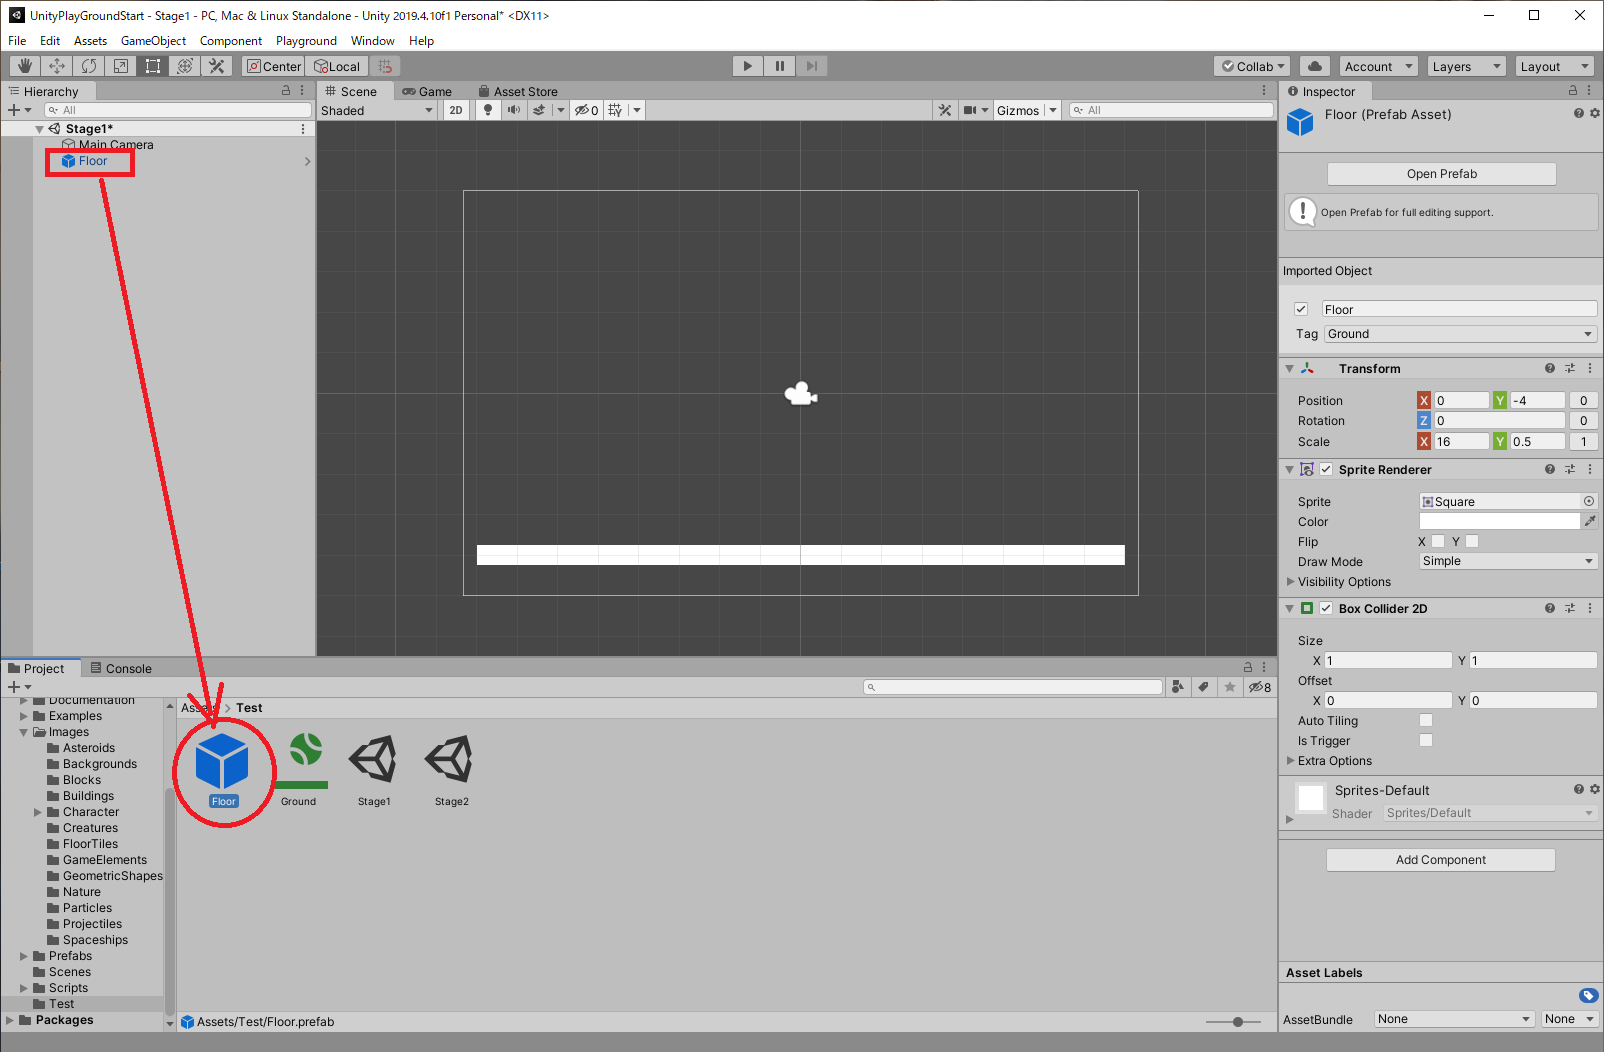Enable the Is Trigger checkbox

(1426, 740)
